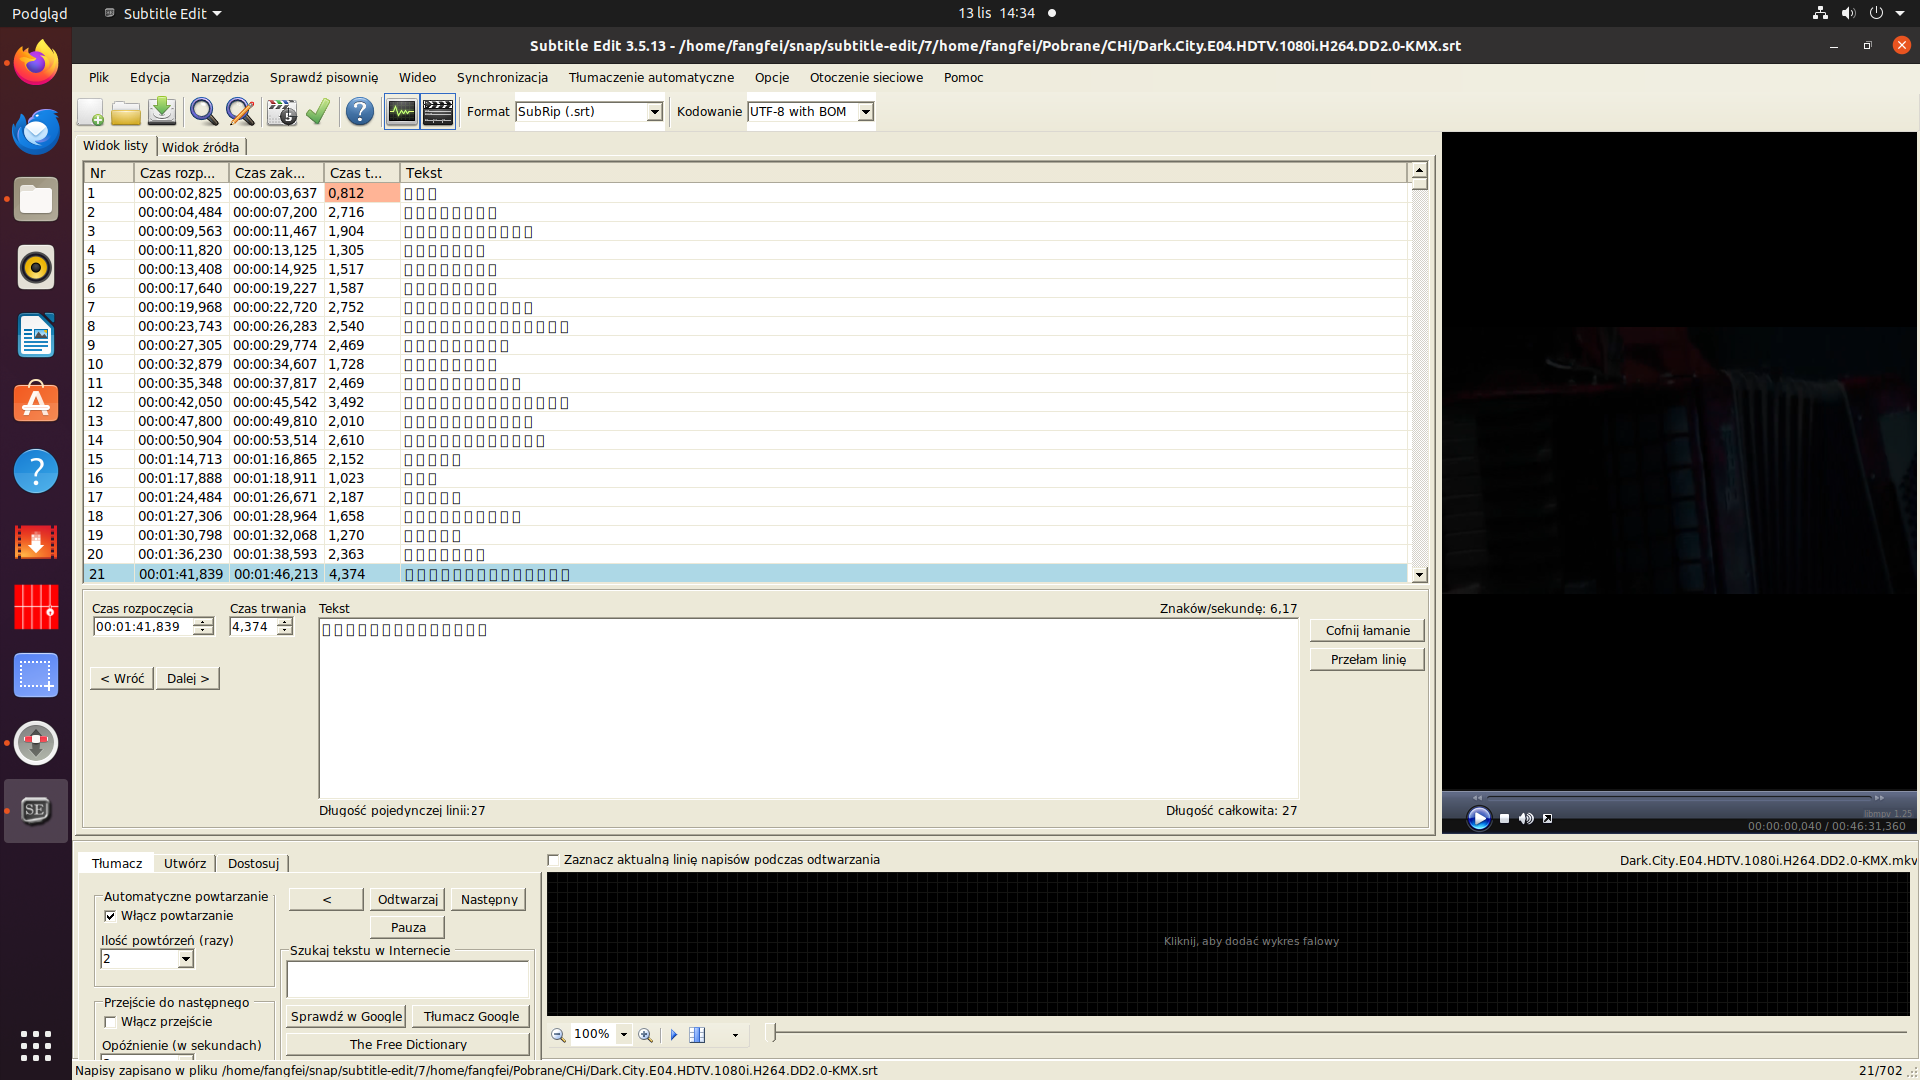Click 'The Free Dictionary' button
1920x1080 pixels.
[x=408, y=1044]
